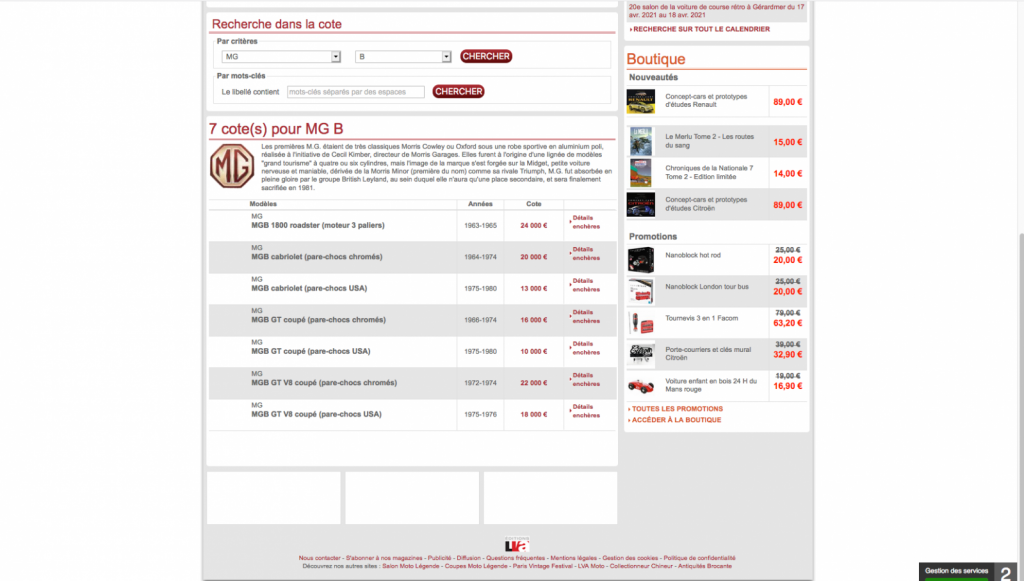Image resolution: width=1024 pixels, height=581 pixels.
Task: Open Détails enchères for MGB cabriolet pare-chocs USA
Action: click(586, 285)
